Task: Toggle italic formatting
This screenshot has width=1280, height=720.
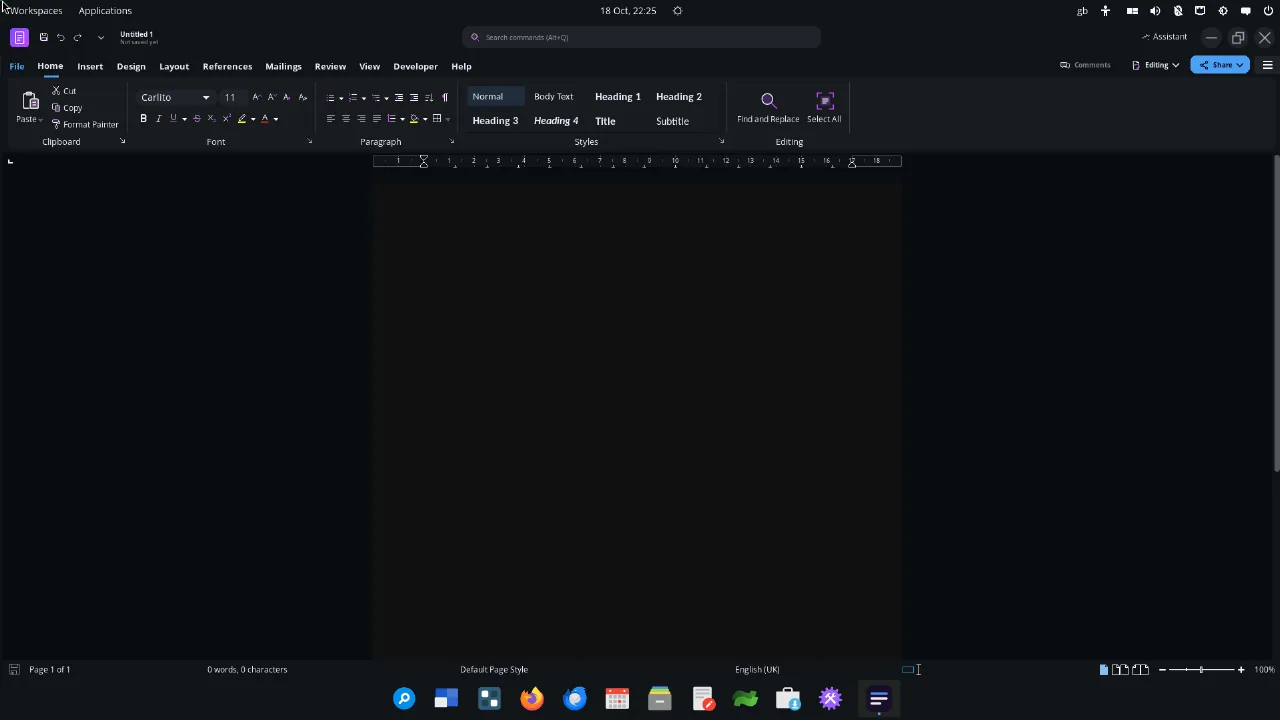Action: click(x=158, y=119)
